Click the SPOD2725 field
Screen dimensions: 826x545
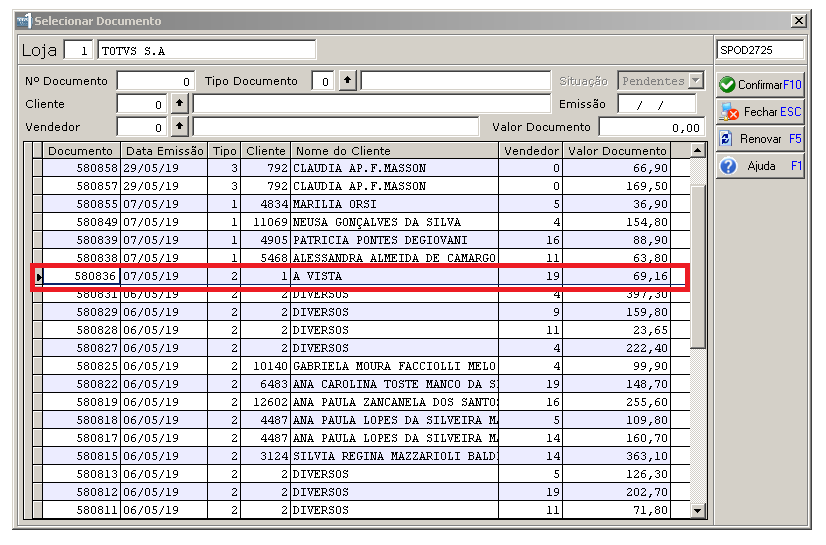coord(760,50)
